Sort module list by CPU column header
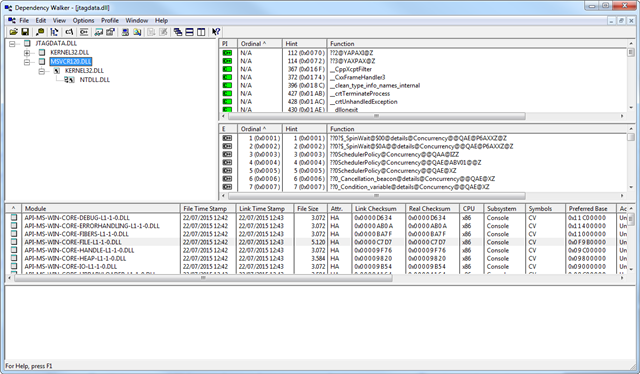The height and width of the screenshot is (374, 640). pyautogui.click(x=471, y=209)
